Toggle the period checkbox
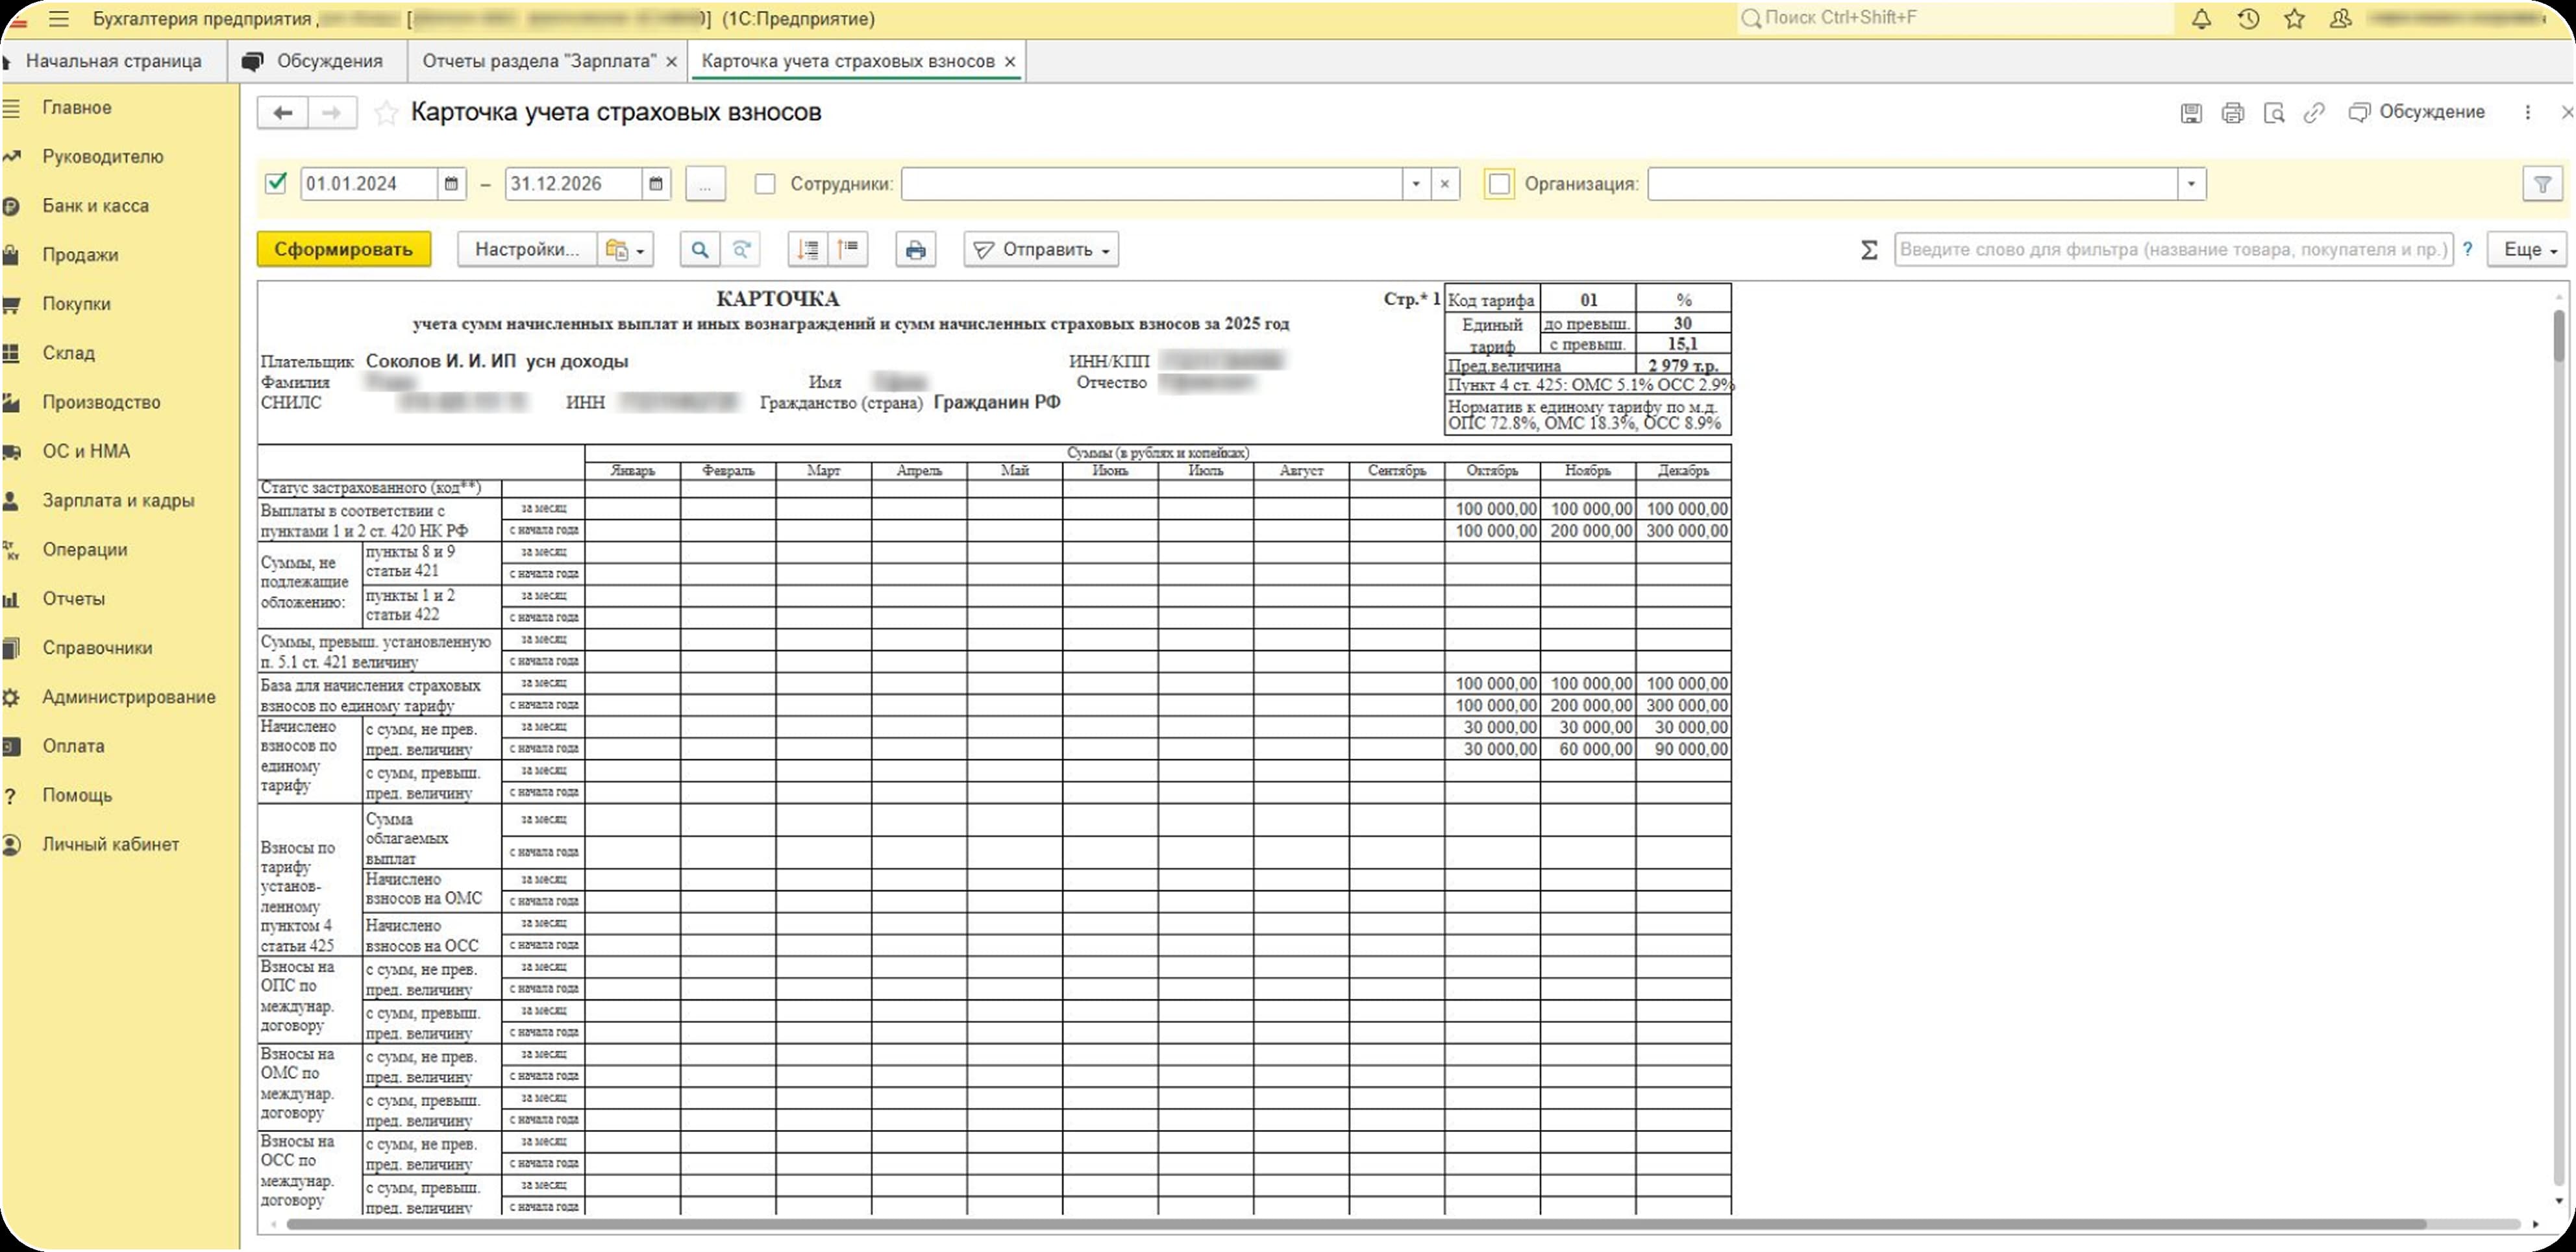 276,183
